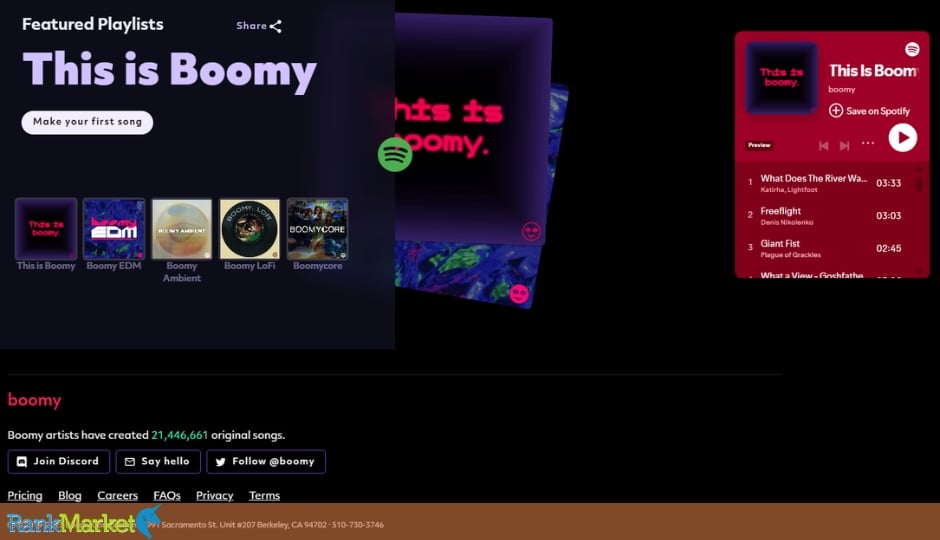Click the Share text label
The height and width of the screenshot is (540, 940).
click(251, 26)
